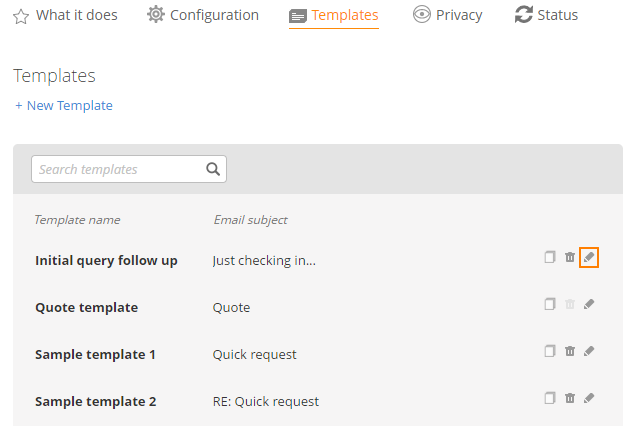Copy Sample template 1
Image resolution: width=640 pixels, height=440 pixels.
coord(550,351)
